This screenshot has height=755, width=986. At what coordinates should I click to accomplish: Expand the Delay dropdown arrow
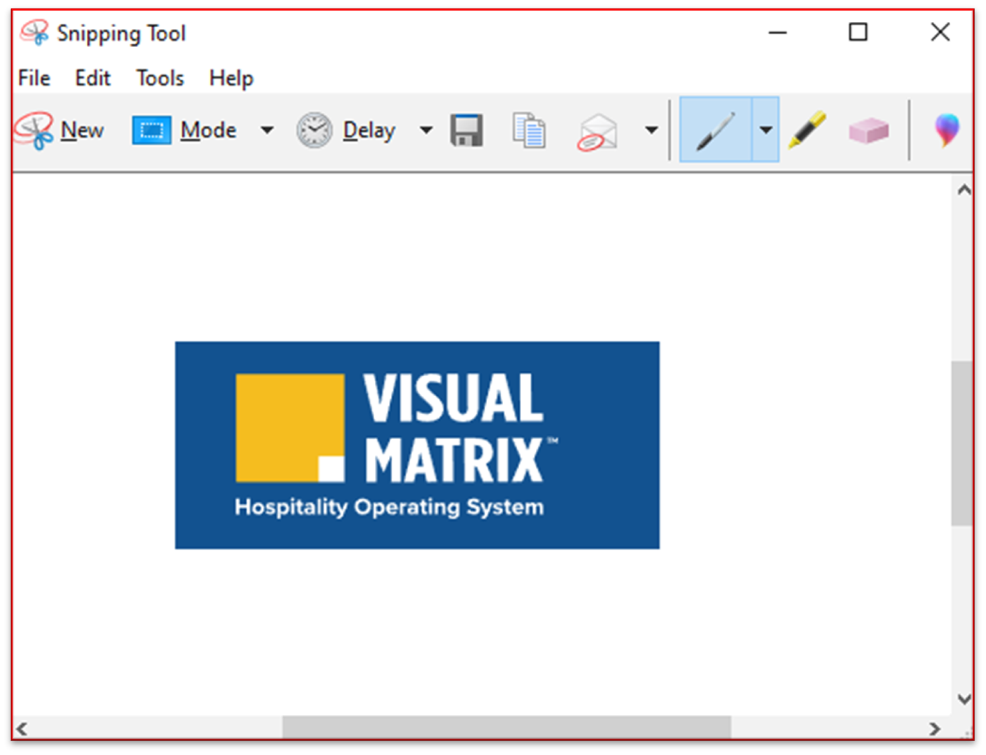point(426,130)
